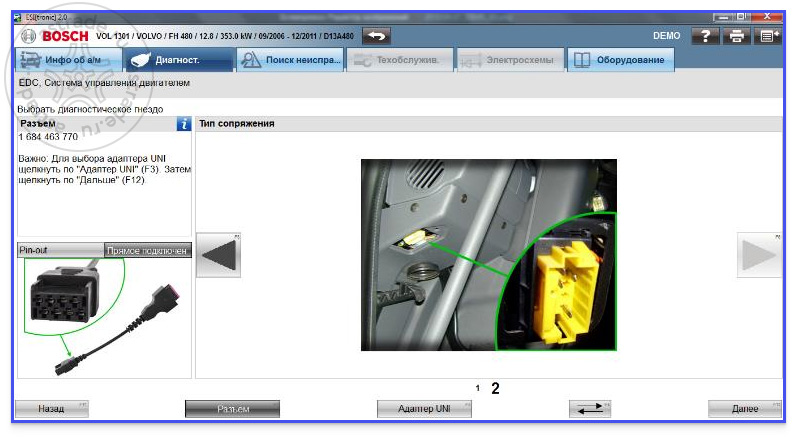Click the Разъем button at bottom
Viewport: 799px width, 437px height.
pos(232,408)
